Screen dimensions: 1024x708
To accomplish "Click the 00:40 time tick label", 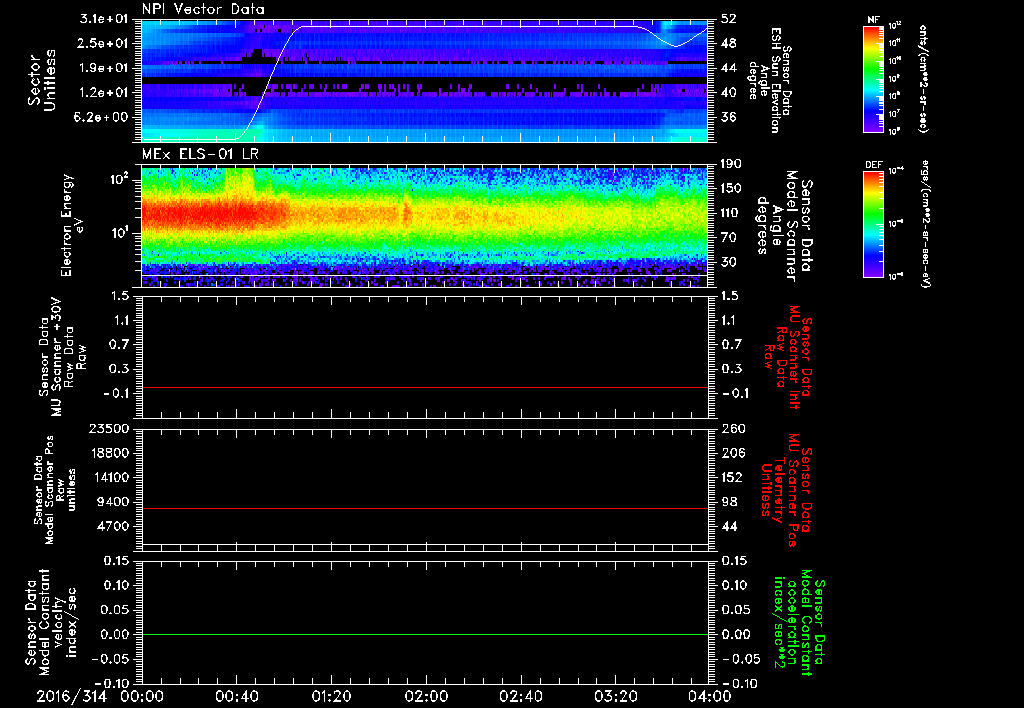I will click(236, 696).
